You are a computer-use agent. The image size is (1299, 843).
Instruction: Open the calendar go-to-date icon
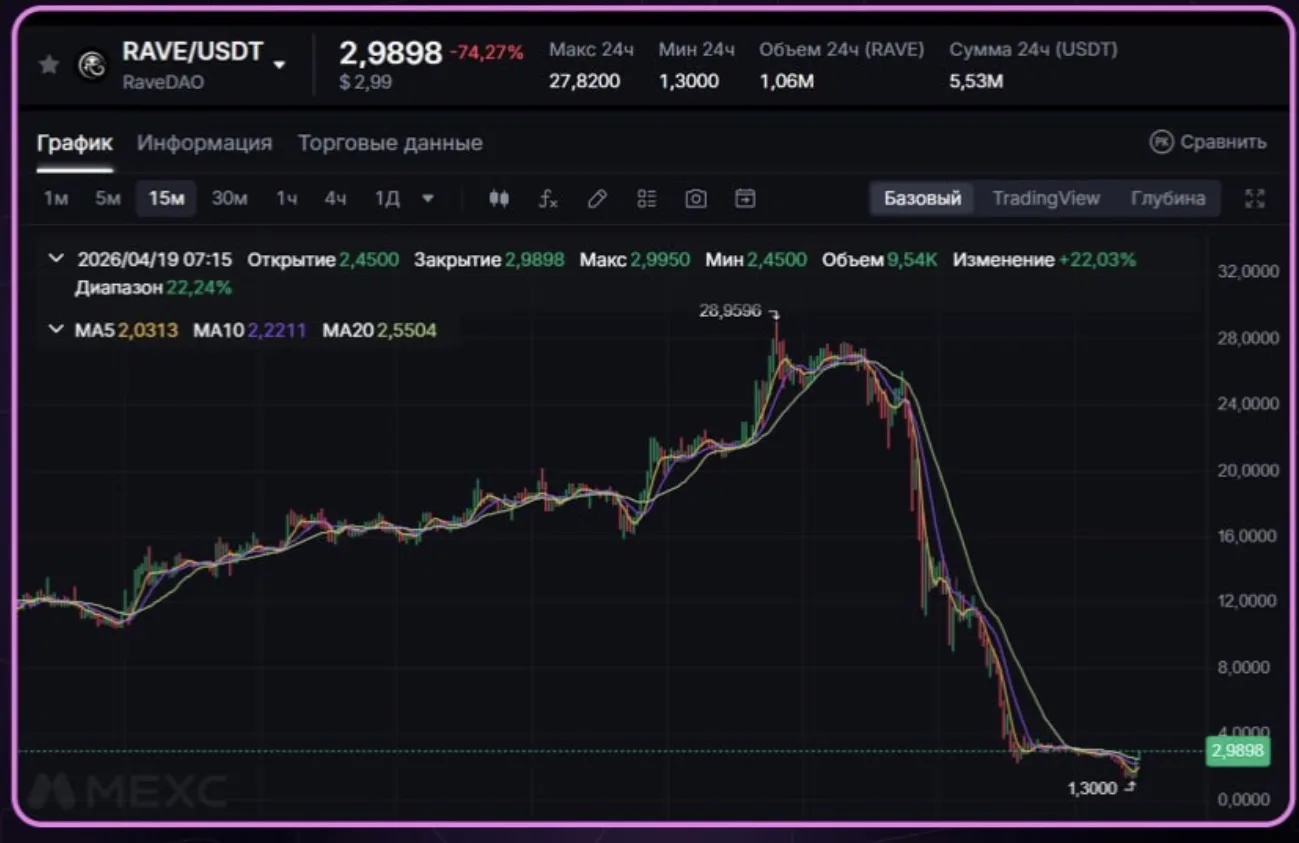click(745, 198)
